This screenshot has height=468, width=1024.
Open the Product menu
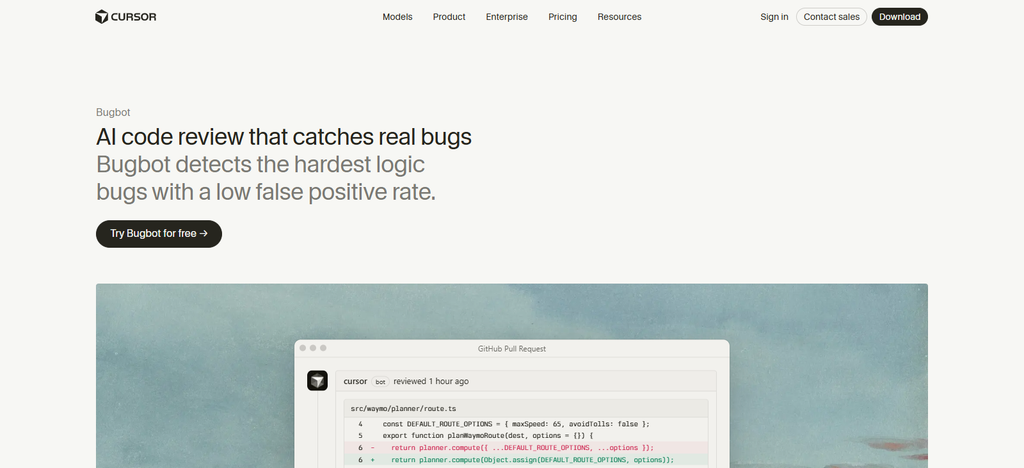pos(449,17)
